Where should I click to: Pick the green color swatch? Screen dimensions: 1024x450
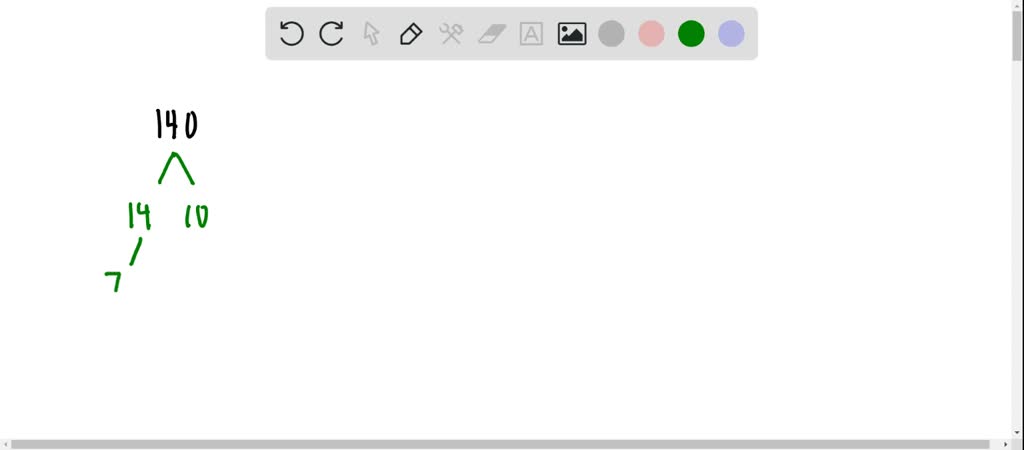[691, 33]
